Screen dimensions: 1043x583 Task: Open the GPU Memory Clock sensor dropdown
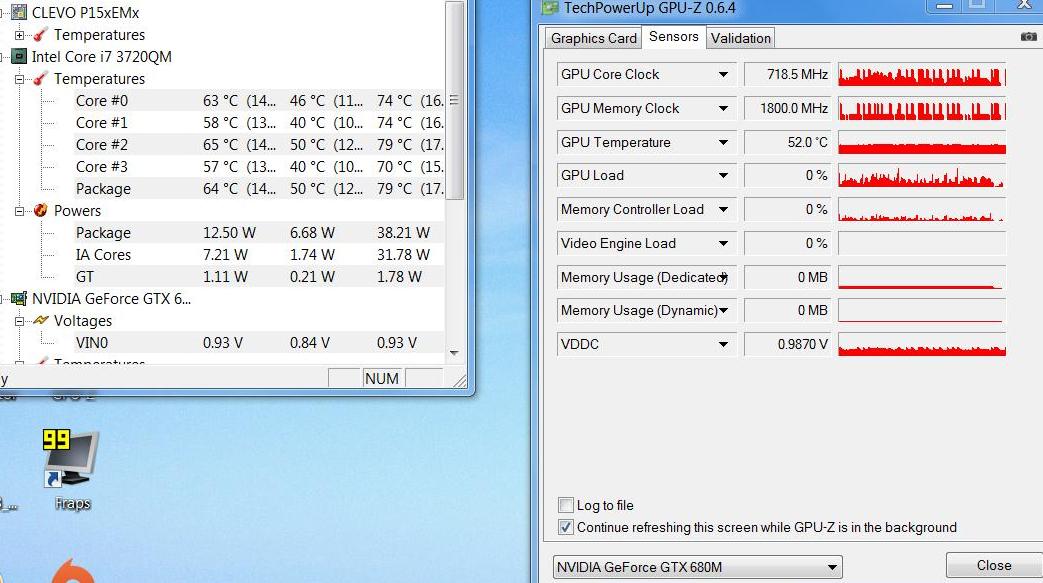coord(723,108)
